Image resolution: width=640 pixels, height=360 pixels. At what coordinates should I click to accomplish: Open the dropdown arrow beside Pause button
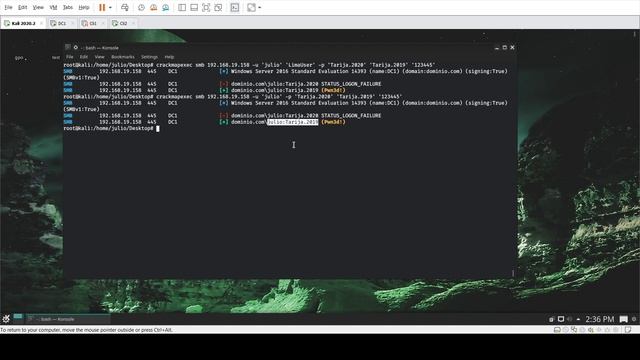(x=110, y=7)
